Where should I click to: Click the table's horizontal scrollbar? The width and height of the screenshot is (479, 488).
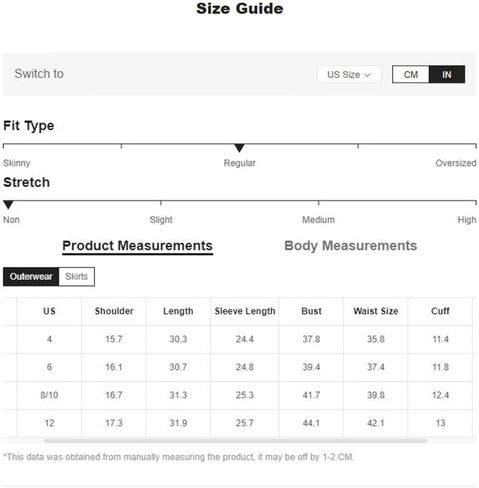click(235, 441)
